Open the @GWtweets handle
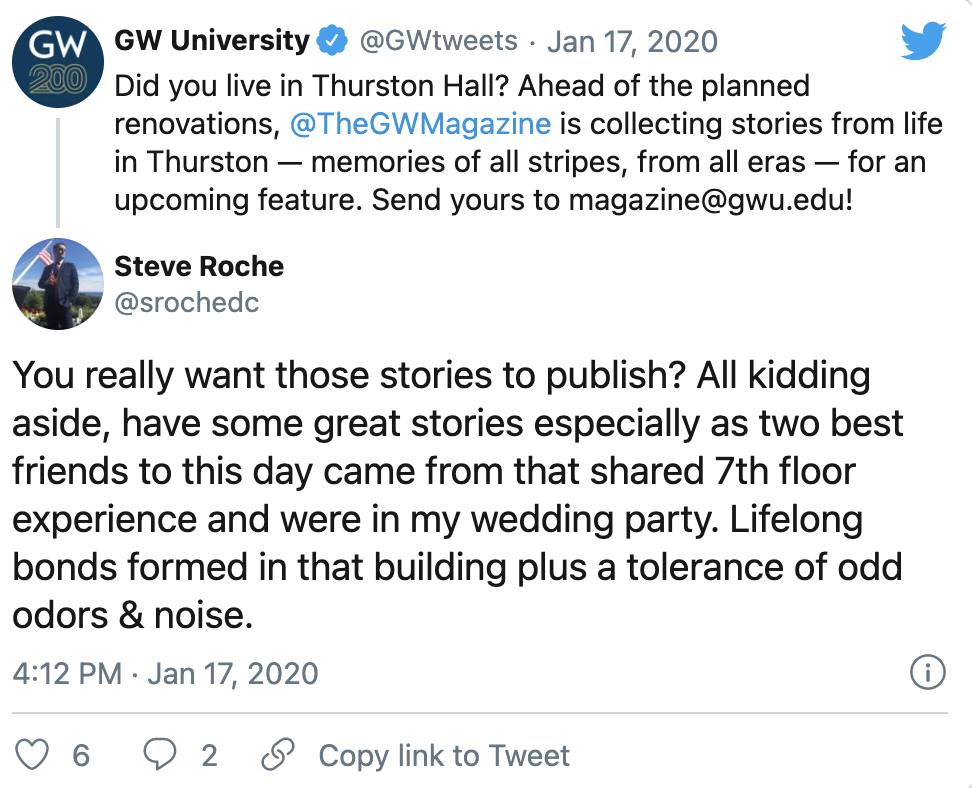 pos(438,41)
